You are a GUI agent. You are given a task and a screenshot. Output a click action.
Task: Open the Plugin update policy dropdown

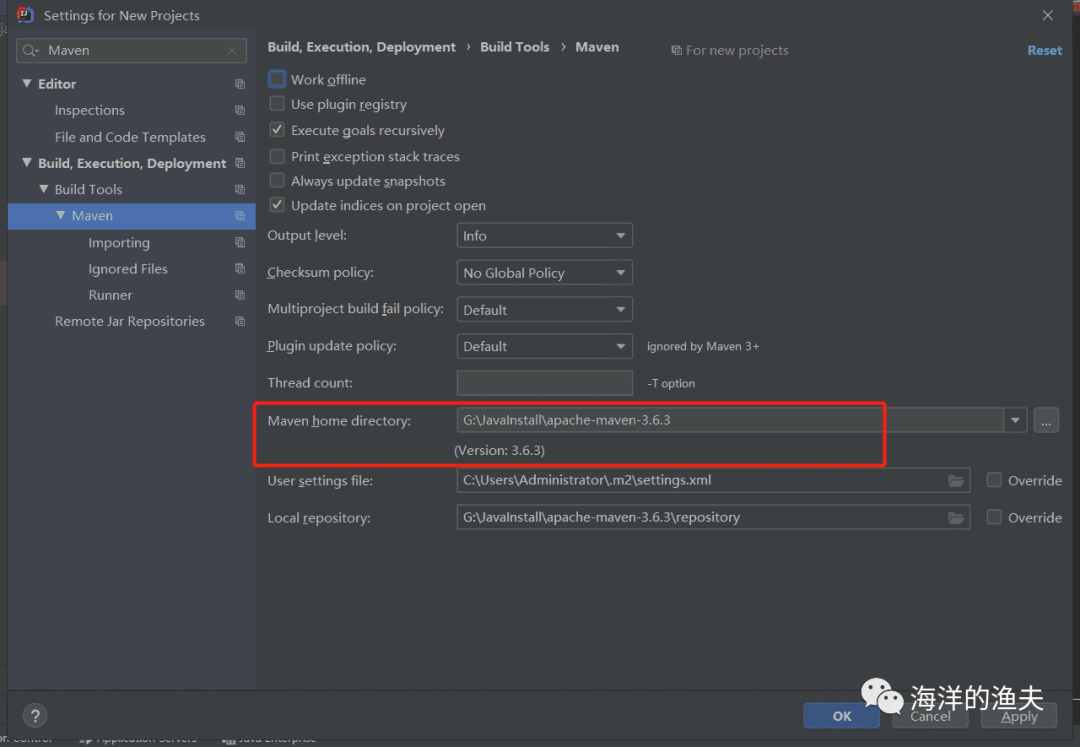coord(544,346)
